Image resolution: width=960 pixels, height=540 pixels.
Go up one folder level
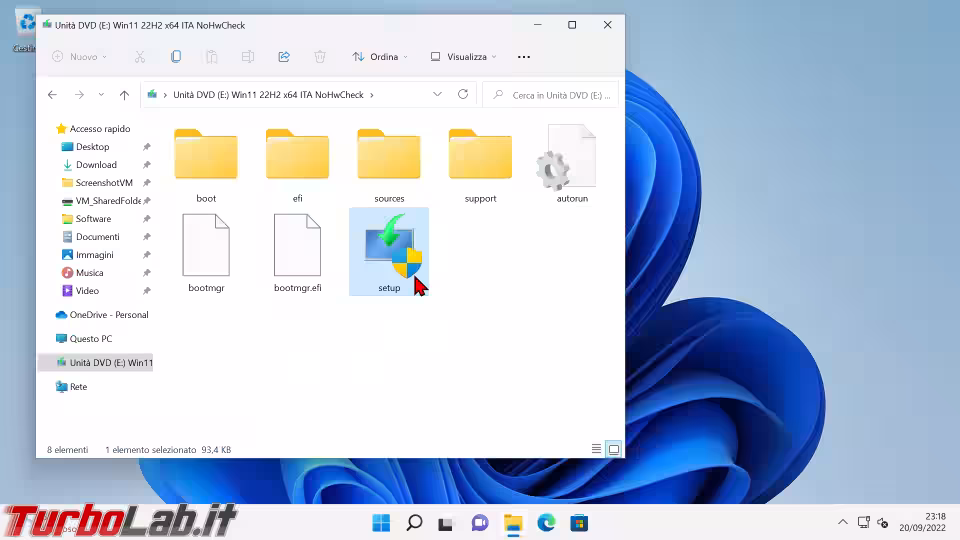click(x=124, y=95)
